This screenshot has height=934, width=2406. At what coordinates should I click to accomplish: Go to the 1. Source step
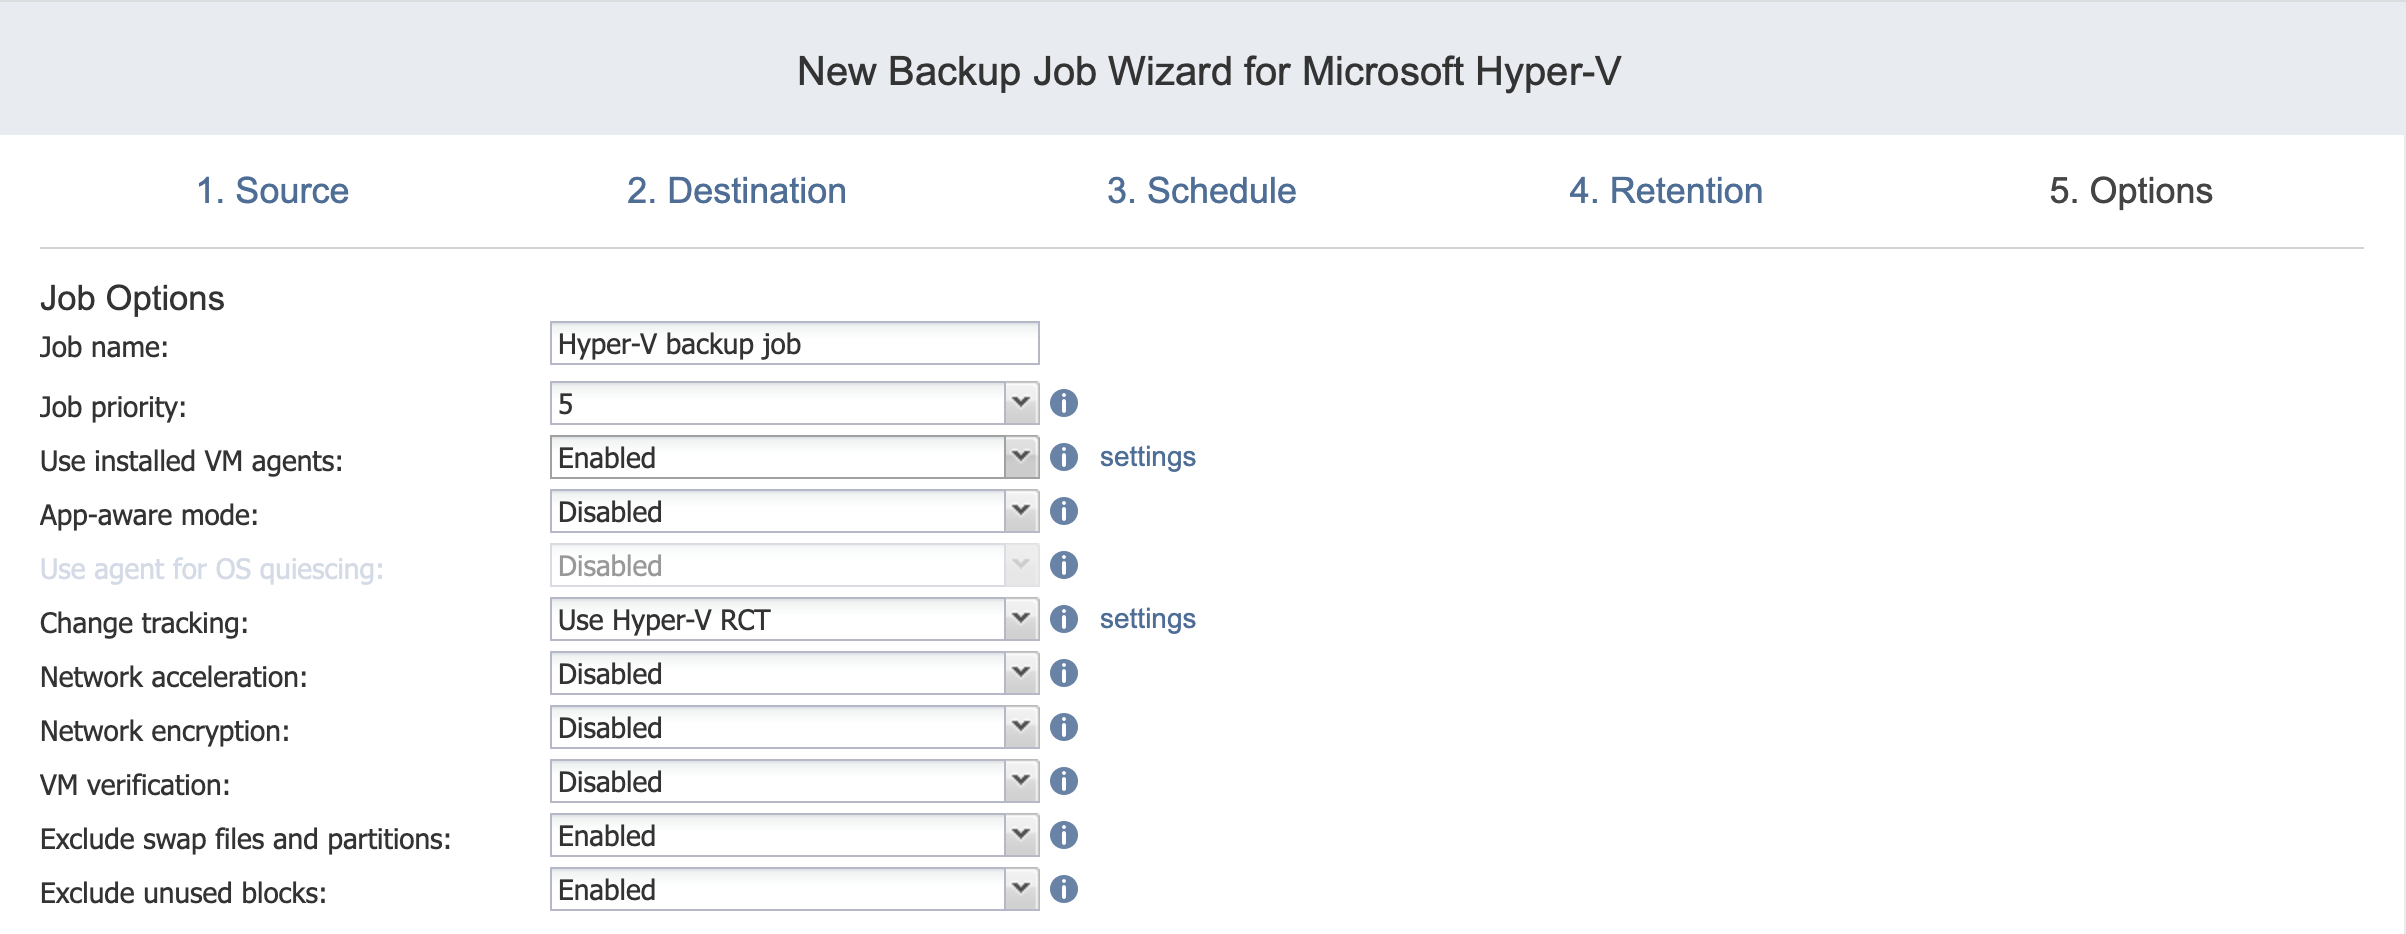[273, 190]
